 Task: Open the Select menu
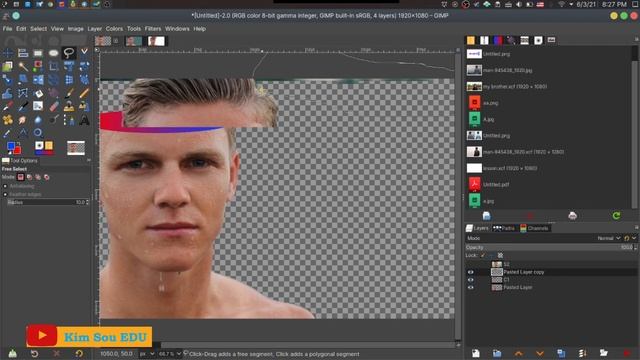(x=38, y=29)
